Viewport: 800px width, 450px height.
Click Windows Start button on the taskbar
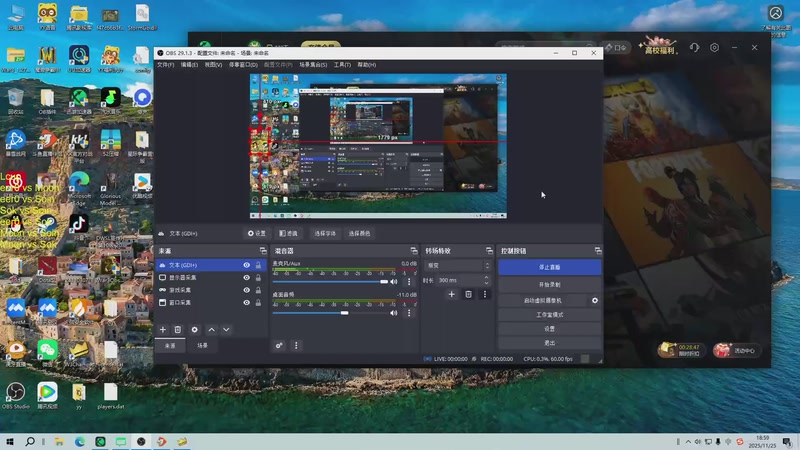[10, 441]
